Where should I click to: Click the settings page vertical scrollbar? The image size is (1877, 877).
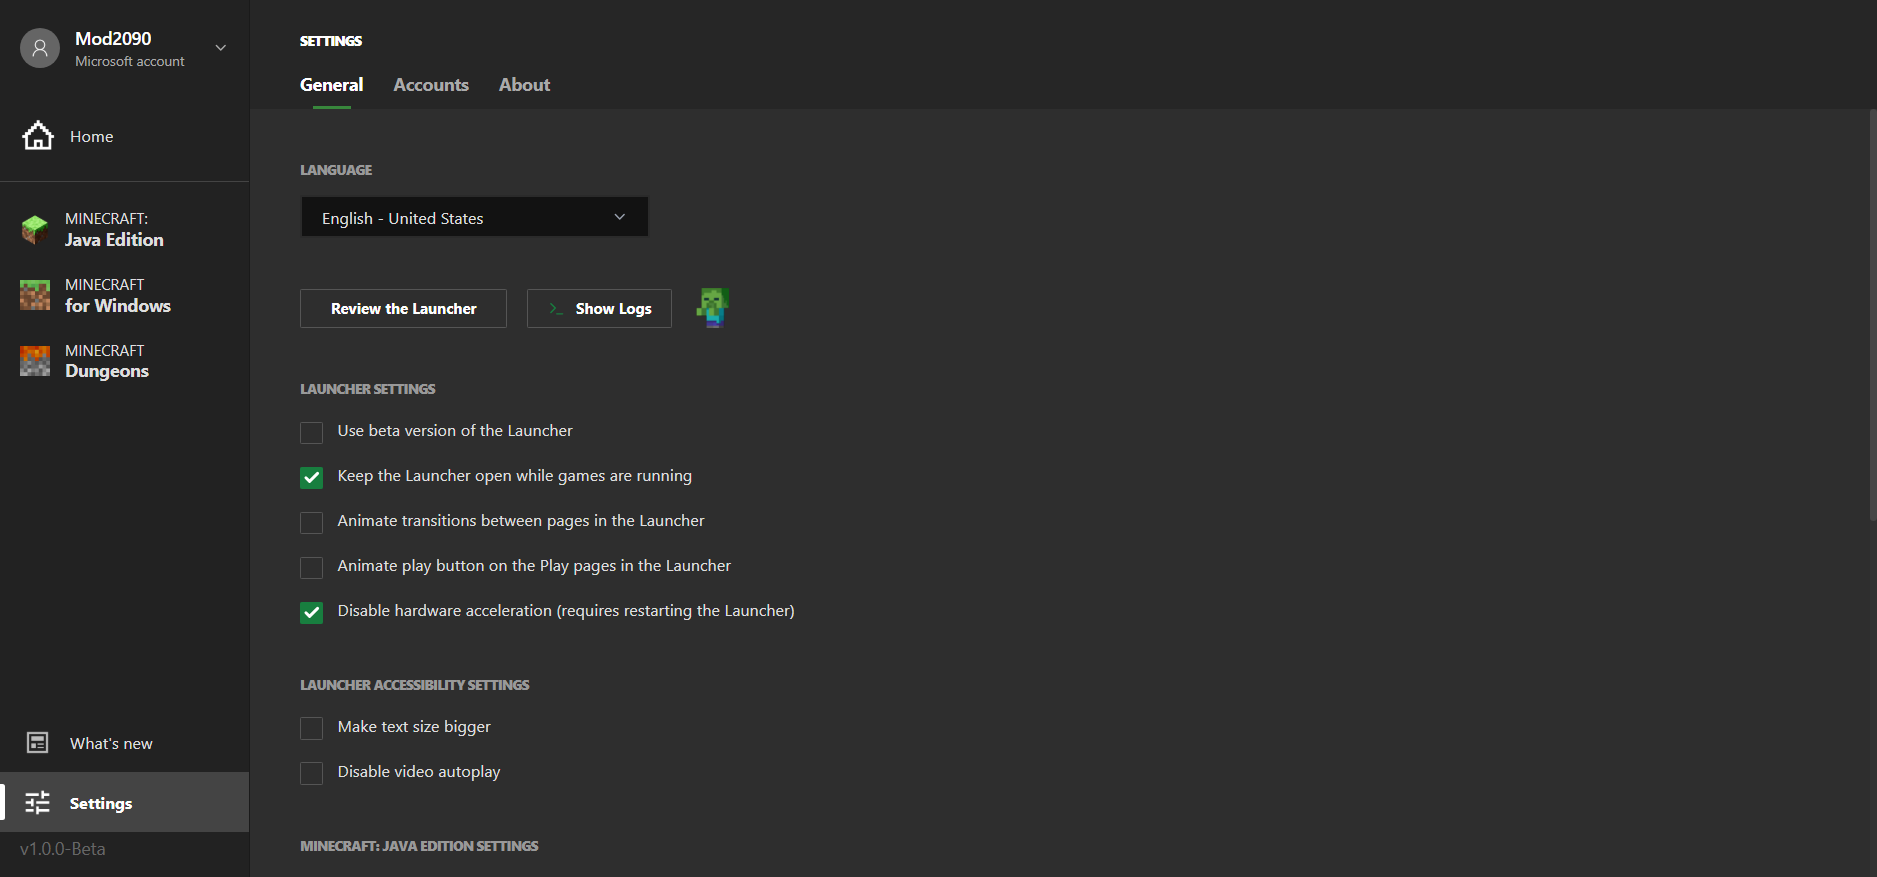[x=1872, y=315]
